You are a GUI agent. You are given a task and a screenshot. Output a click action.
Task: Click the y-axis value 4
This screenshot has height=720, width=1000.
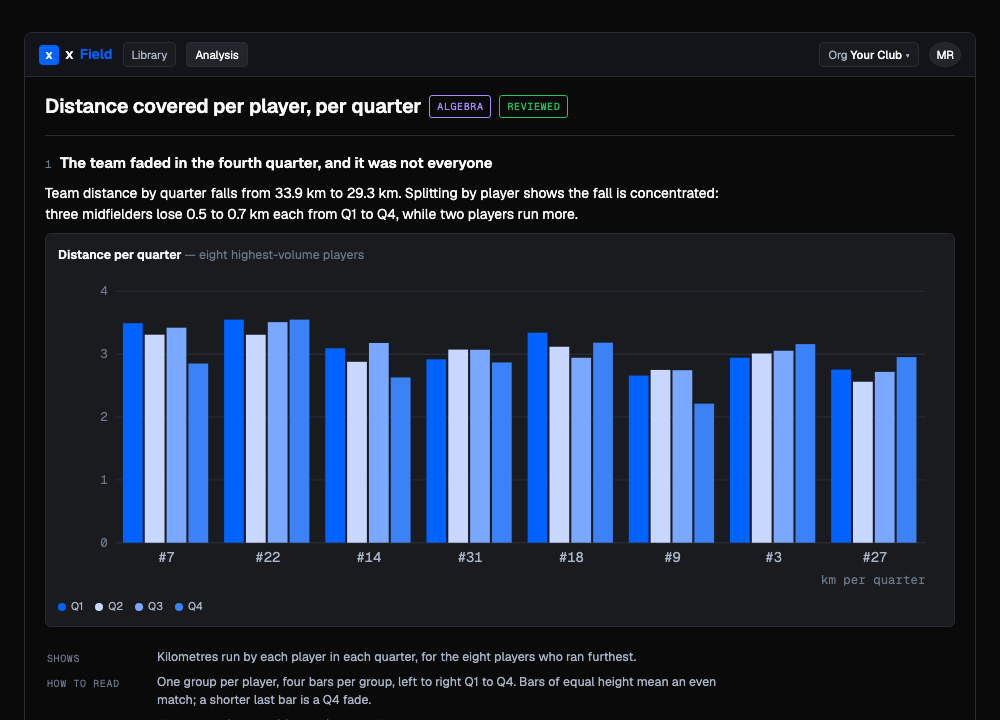pos(104,291)
